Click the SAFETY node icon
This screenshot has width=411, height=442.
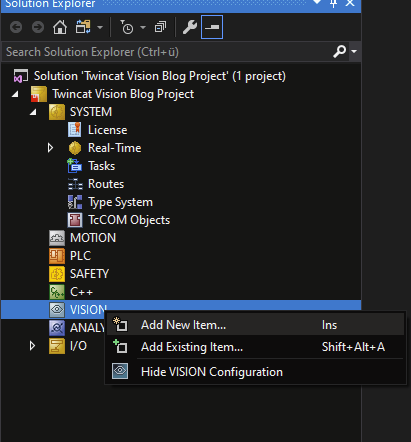(57, 274)
